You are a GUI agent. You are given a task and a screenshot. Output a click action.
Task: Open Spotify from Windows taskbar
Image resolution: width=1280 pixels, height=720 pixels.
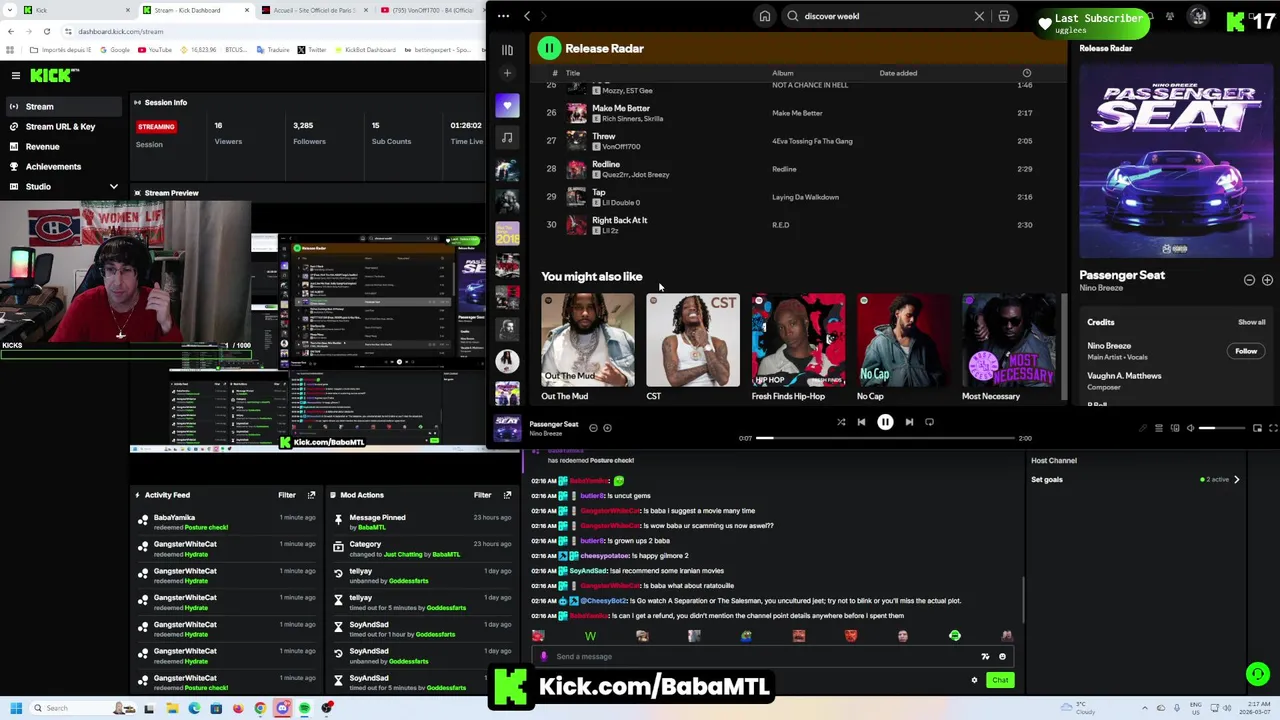click(304, 708)
